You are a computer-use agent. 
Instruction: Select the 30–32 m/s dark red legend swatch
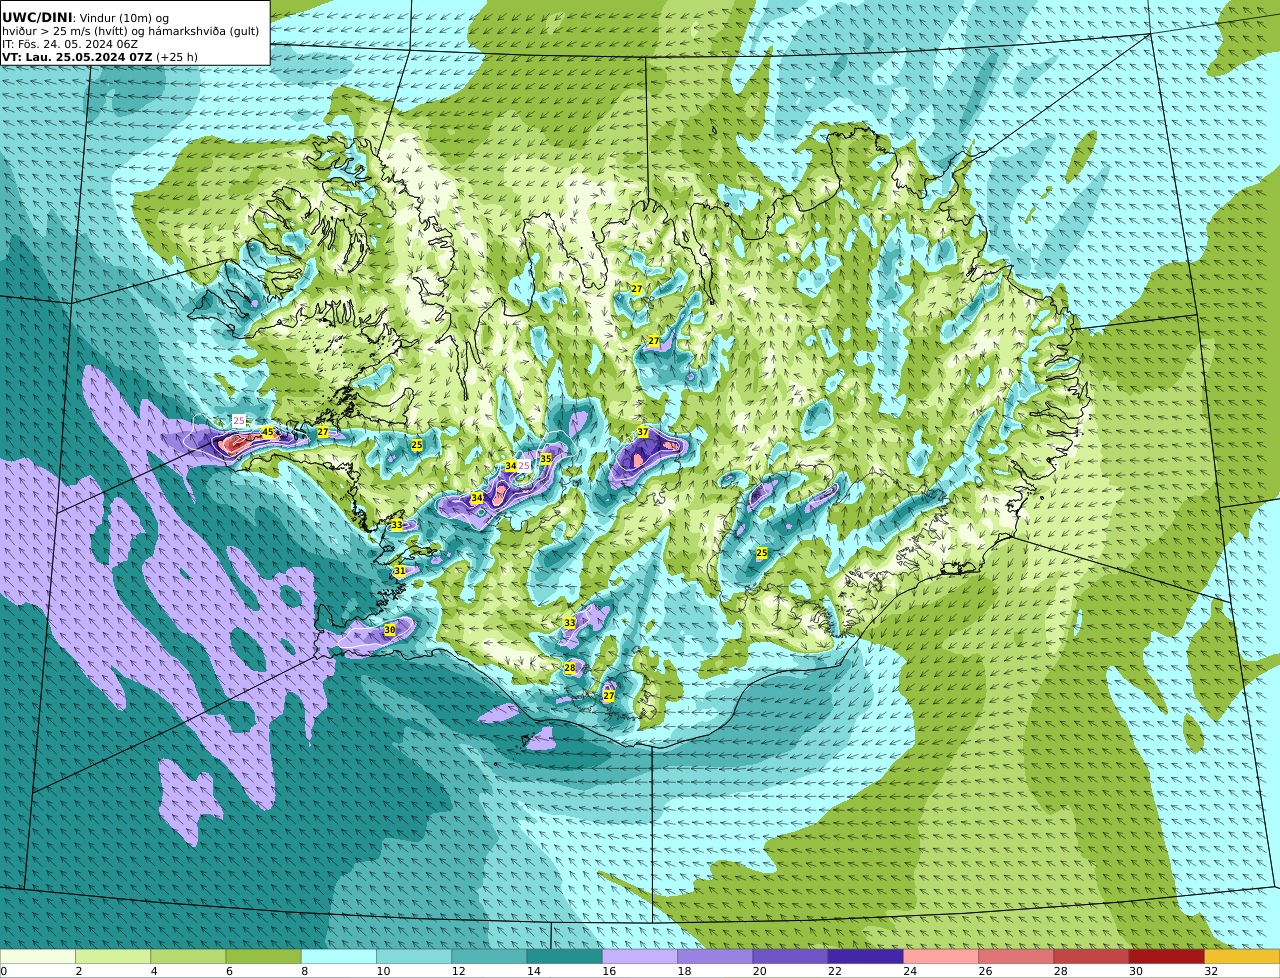[x=1167, y=957]
